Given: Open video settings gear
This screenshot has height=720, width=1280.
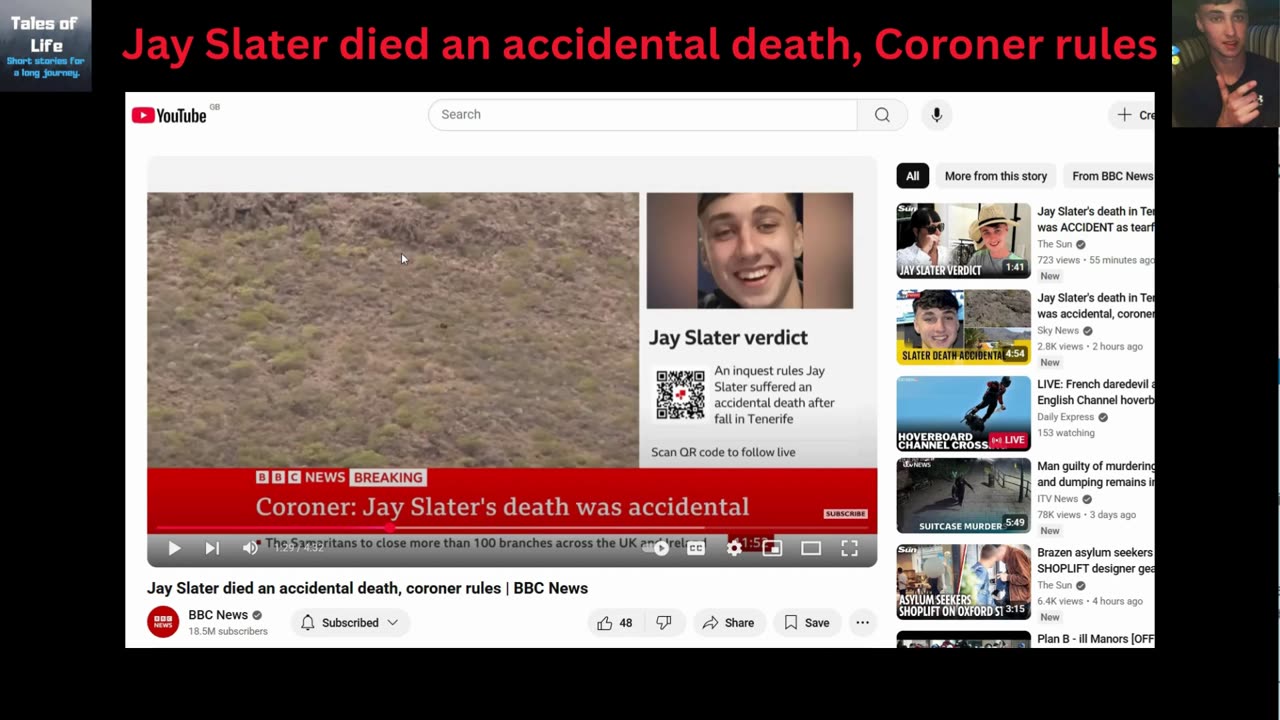Looking at the screenshot, I should coord(735,548).
